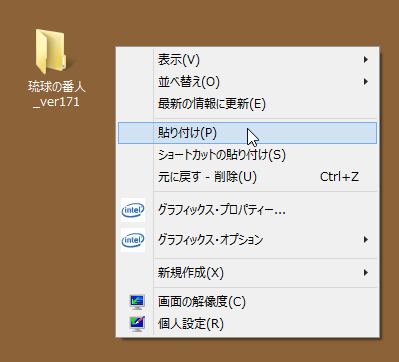
Task: Click the Intel logo beside グラフィックス・オプション
Action: click(133, 240)
